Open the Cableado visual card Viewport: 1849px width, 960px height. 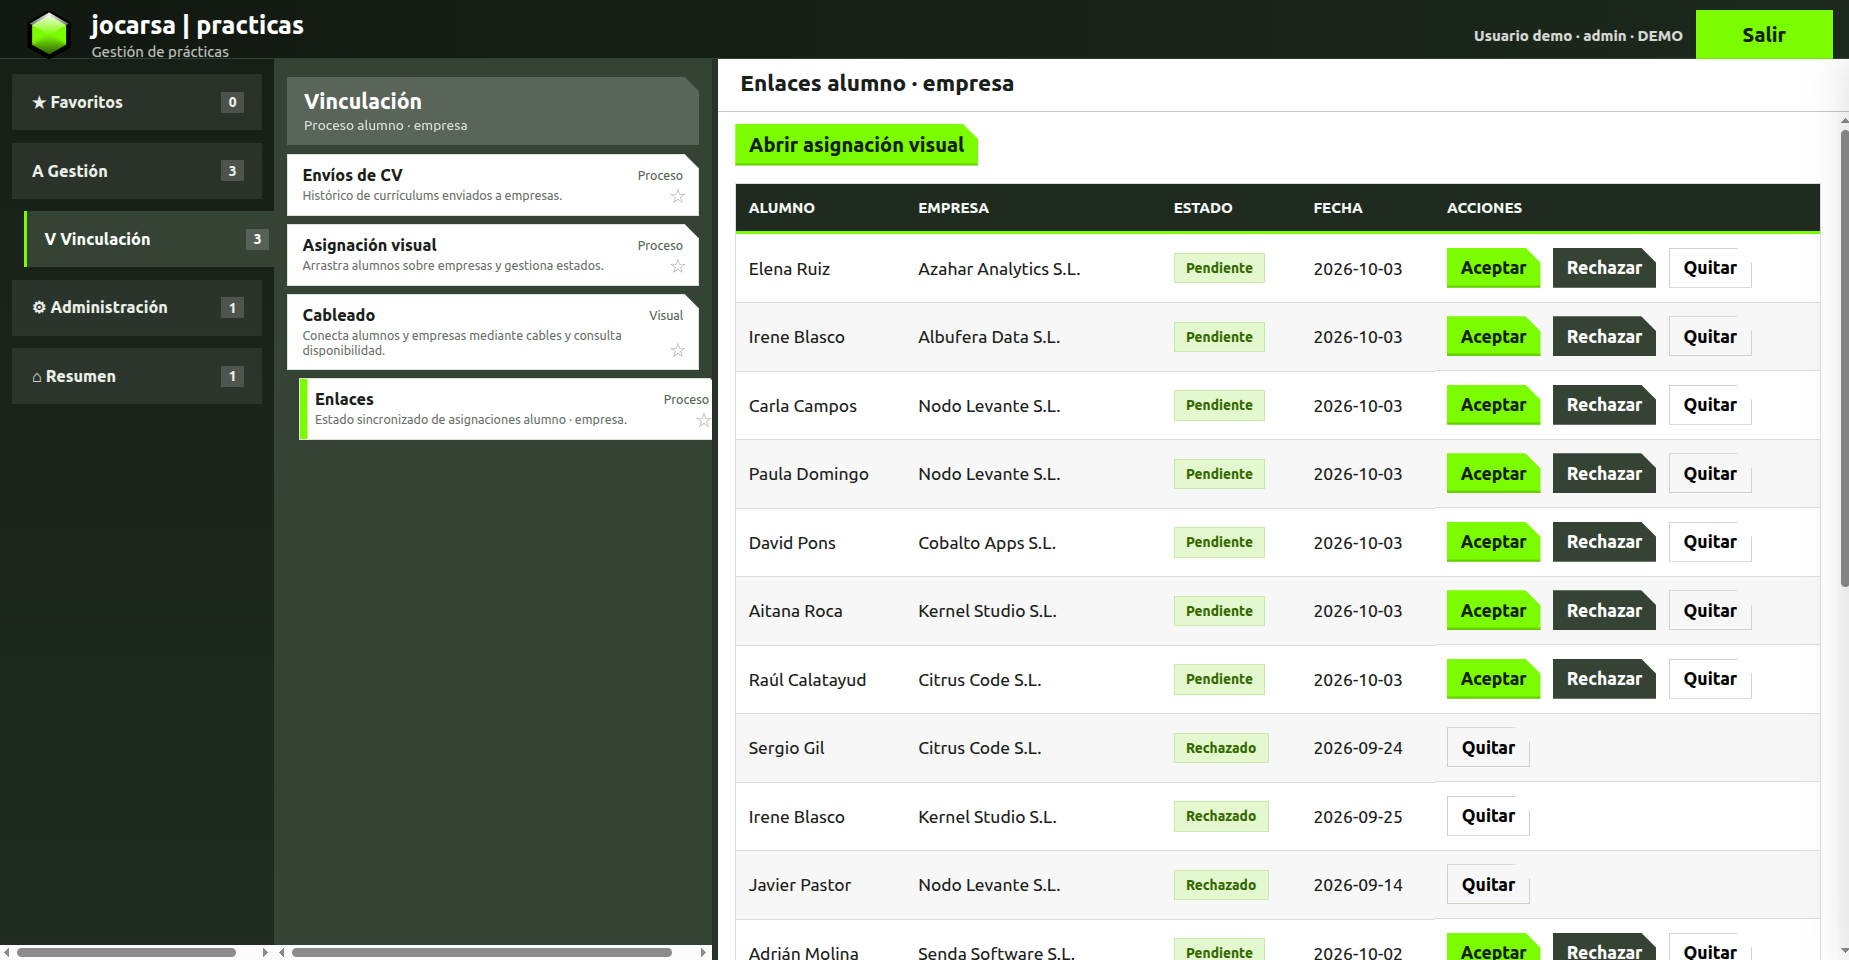(493, 332)
